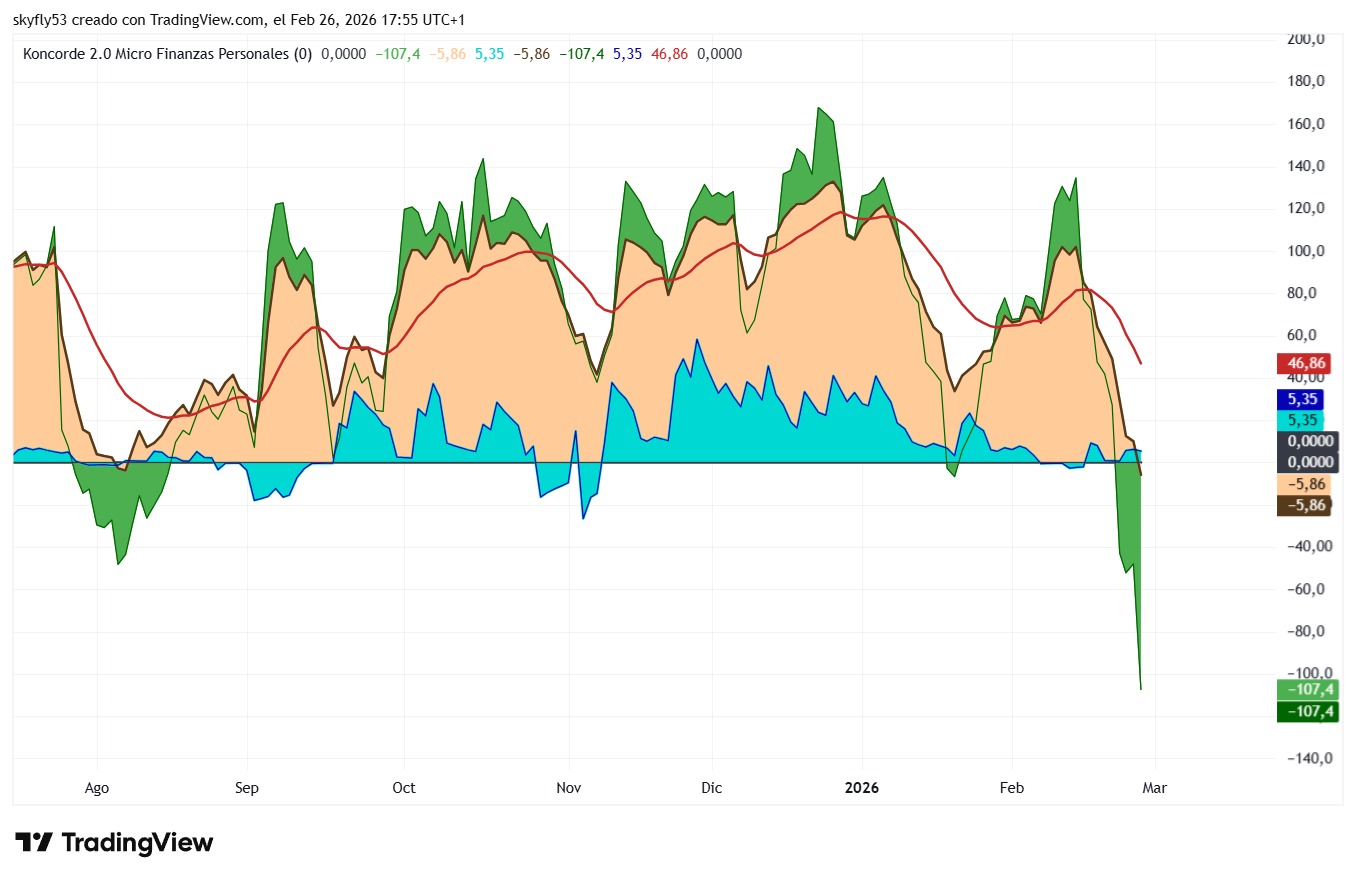
Task: Click the light orange −5,86 axis price tag
Action: 1305,484
